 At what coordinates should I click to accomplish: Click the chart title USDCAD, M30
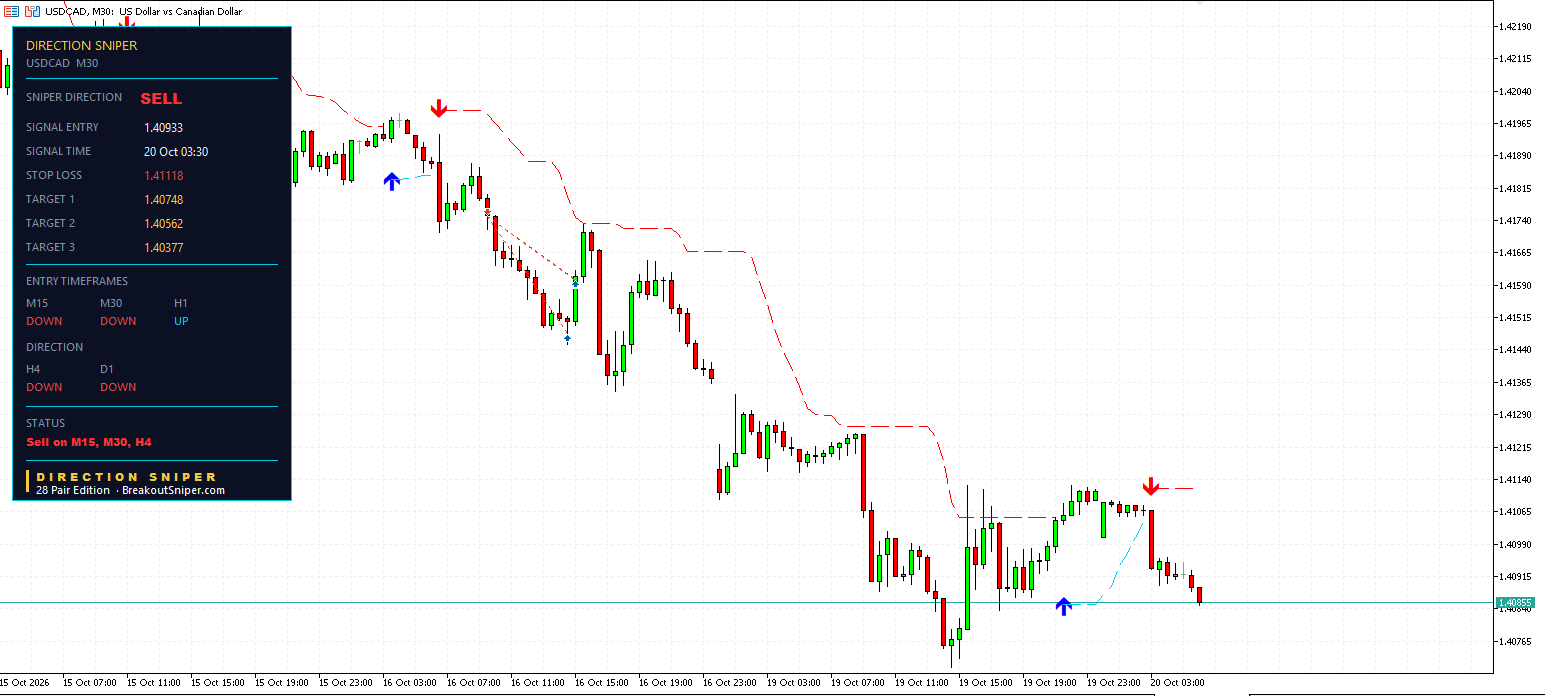pos(81,11)
